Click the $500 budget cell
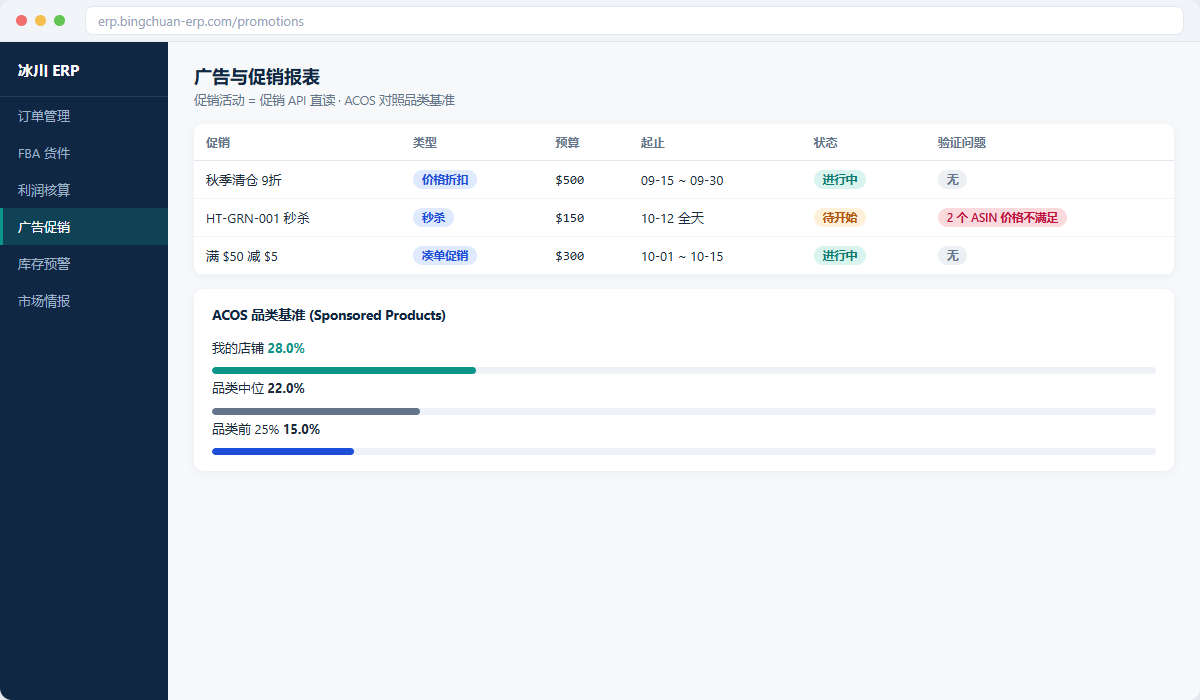Screen dimensions: 1200x700 [x=570, y=180]
